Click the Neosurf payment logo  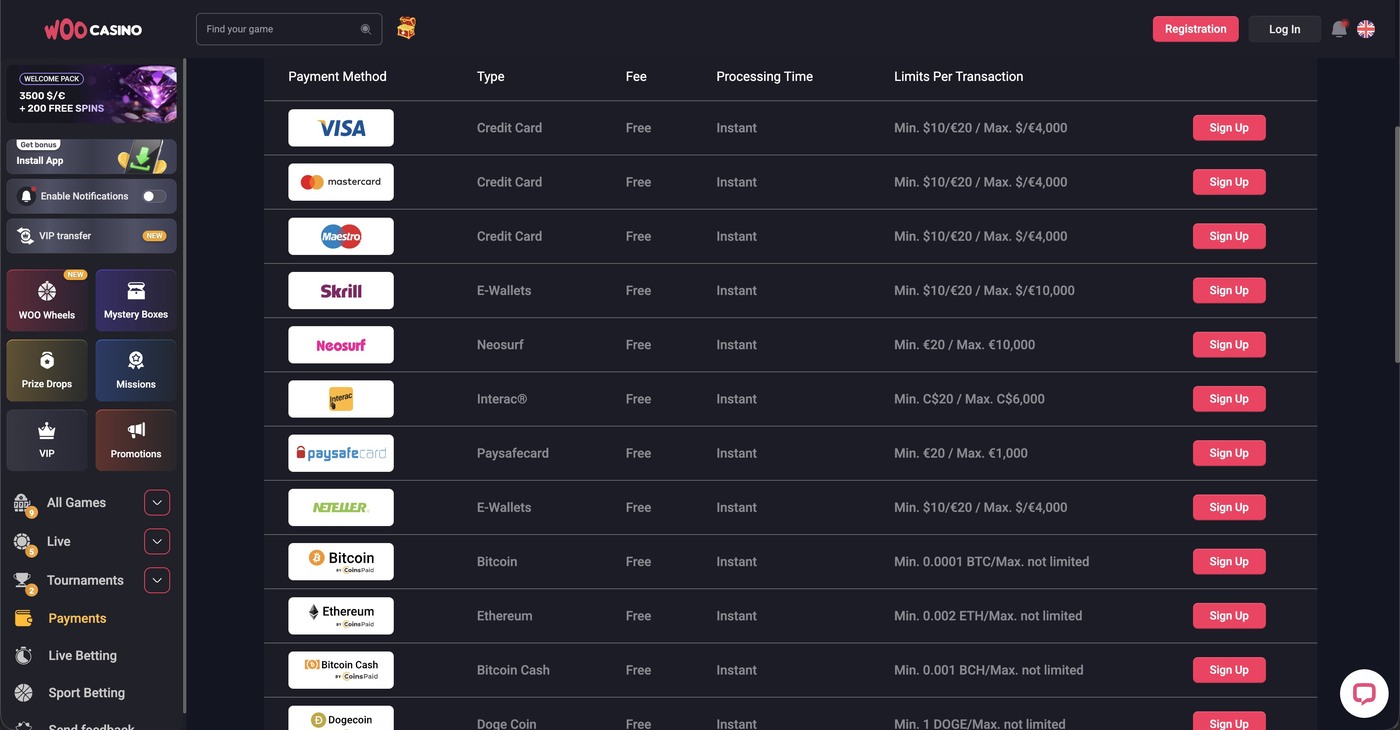(341, 345)
